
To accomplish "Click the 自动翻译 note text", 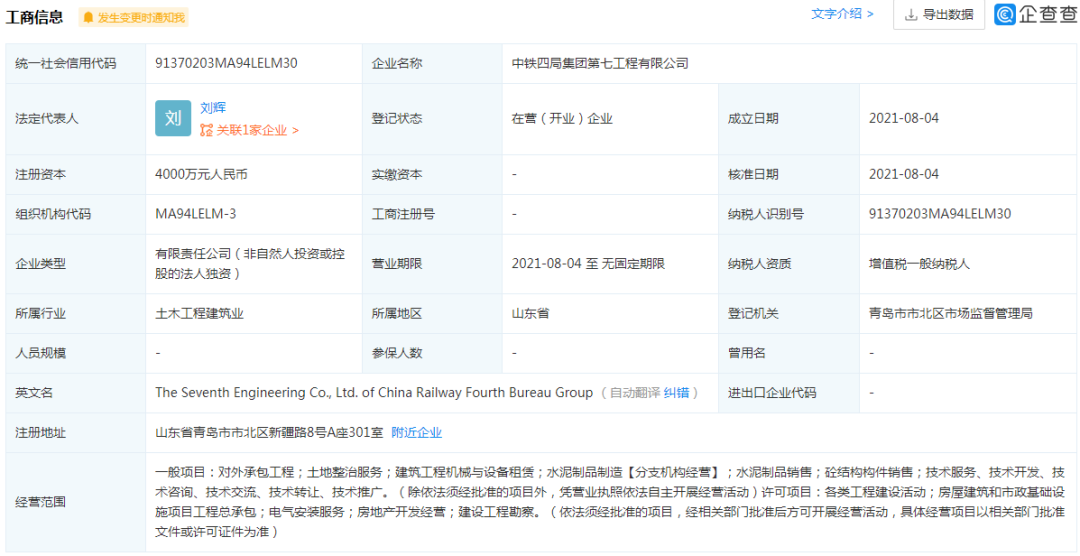I will point(635,393).
